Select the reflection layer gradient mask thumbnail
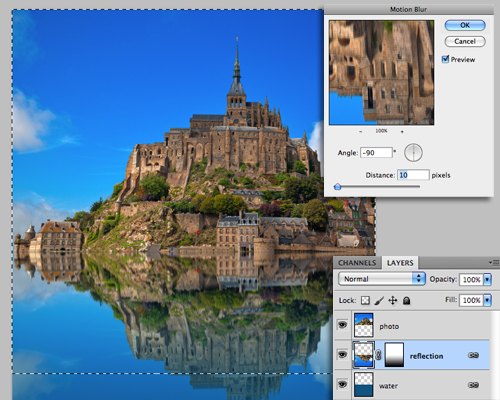Screen dimensions: 500x400 point(394,355)
